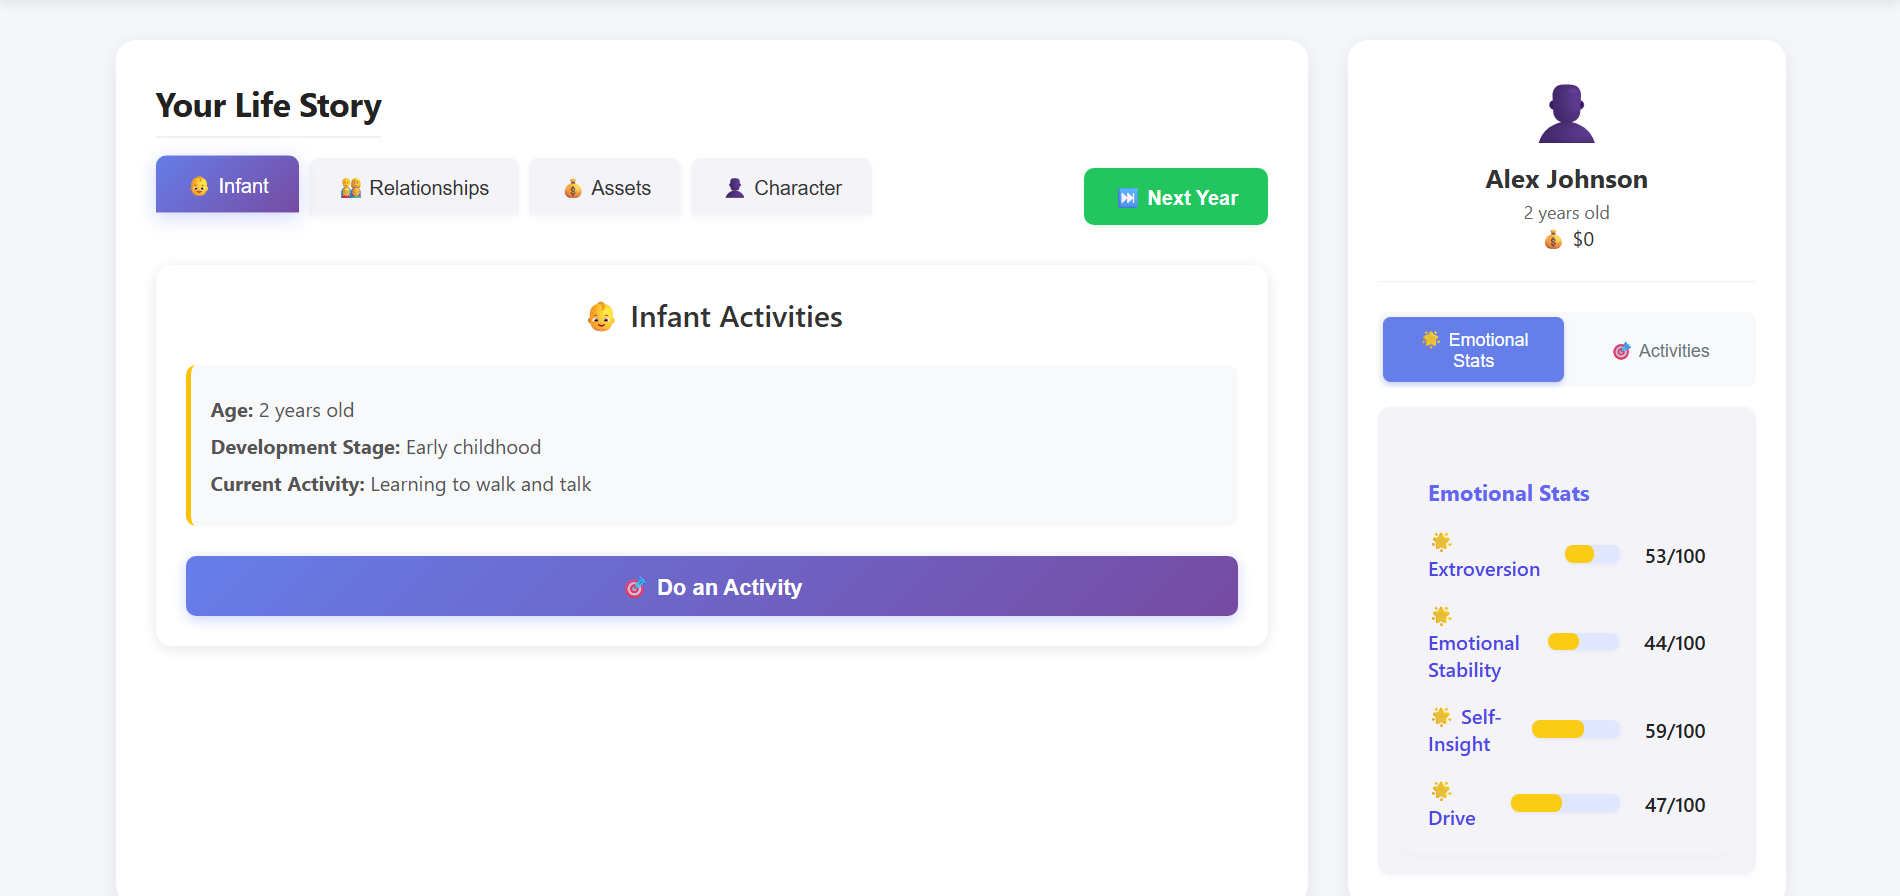Open the Assets tab
Screen dimensions: 1900x896
pos(606,188)
